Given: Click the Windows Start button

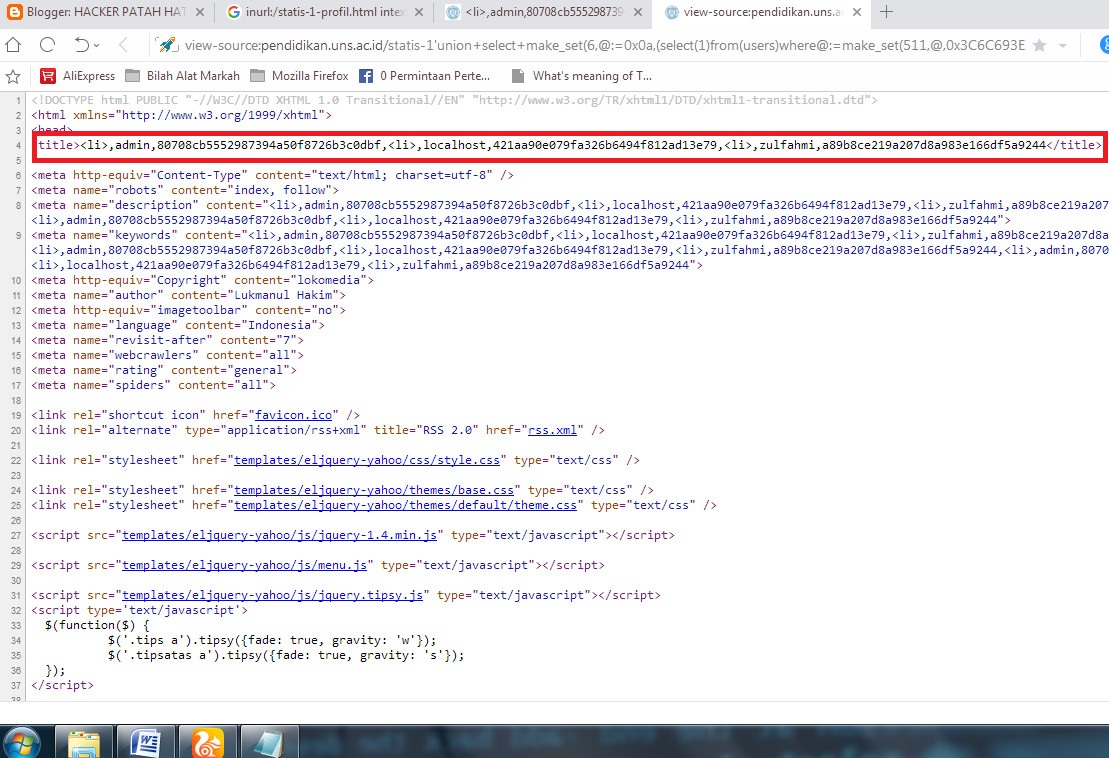Looking at the screenshot, I should (x=22, y=742).
